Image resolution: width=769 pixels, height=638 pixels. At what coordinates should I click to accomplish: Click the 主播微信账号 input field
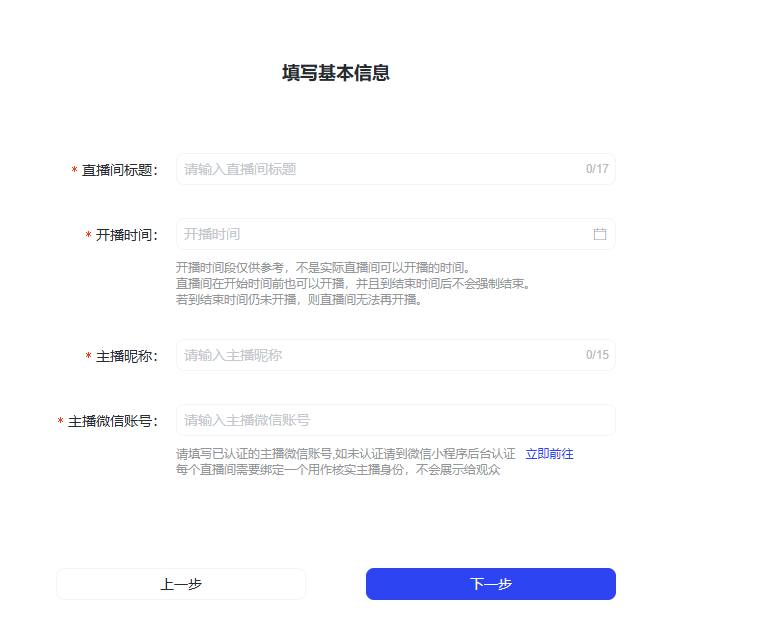[395, 420]
